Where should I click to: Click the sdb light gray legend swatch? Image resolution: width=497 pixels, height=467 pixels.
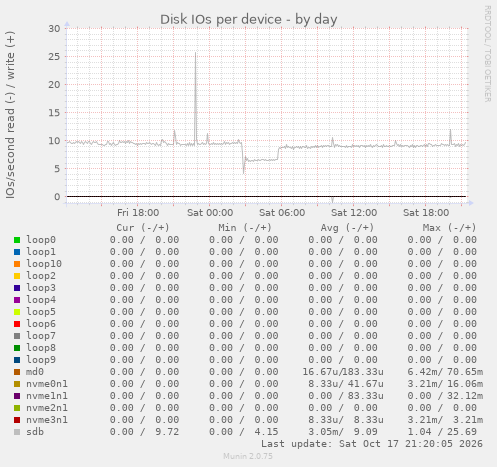click(x=17, y=432)
